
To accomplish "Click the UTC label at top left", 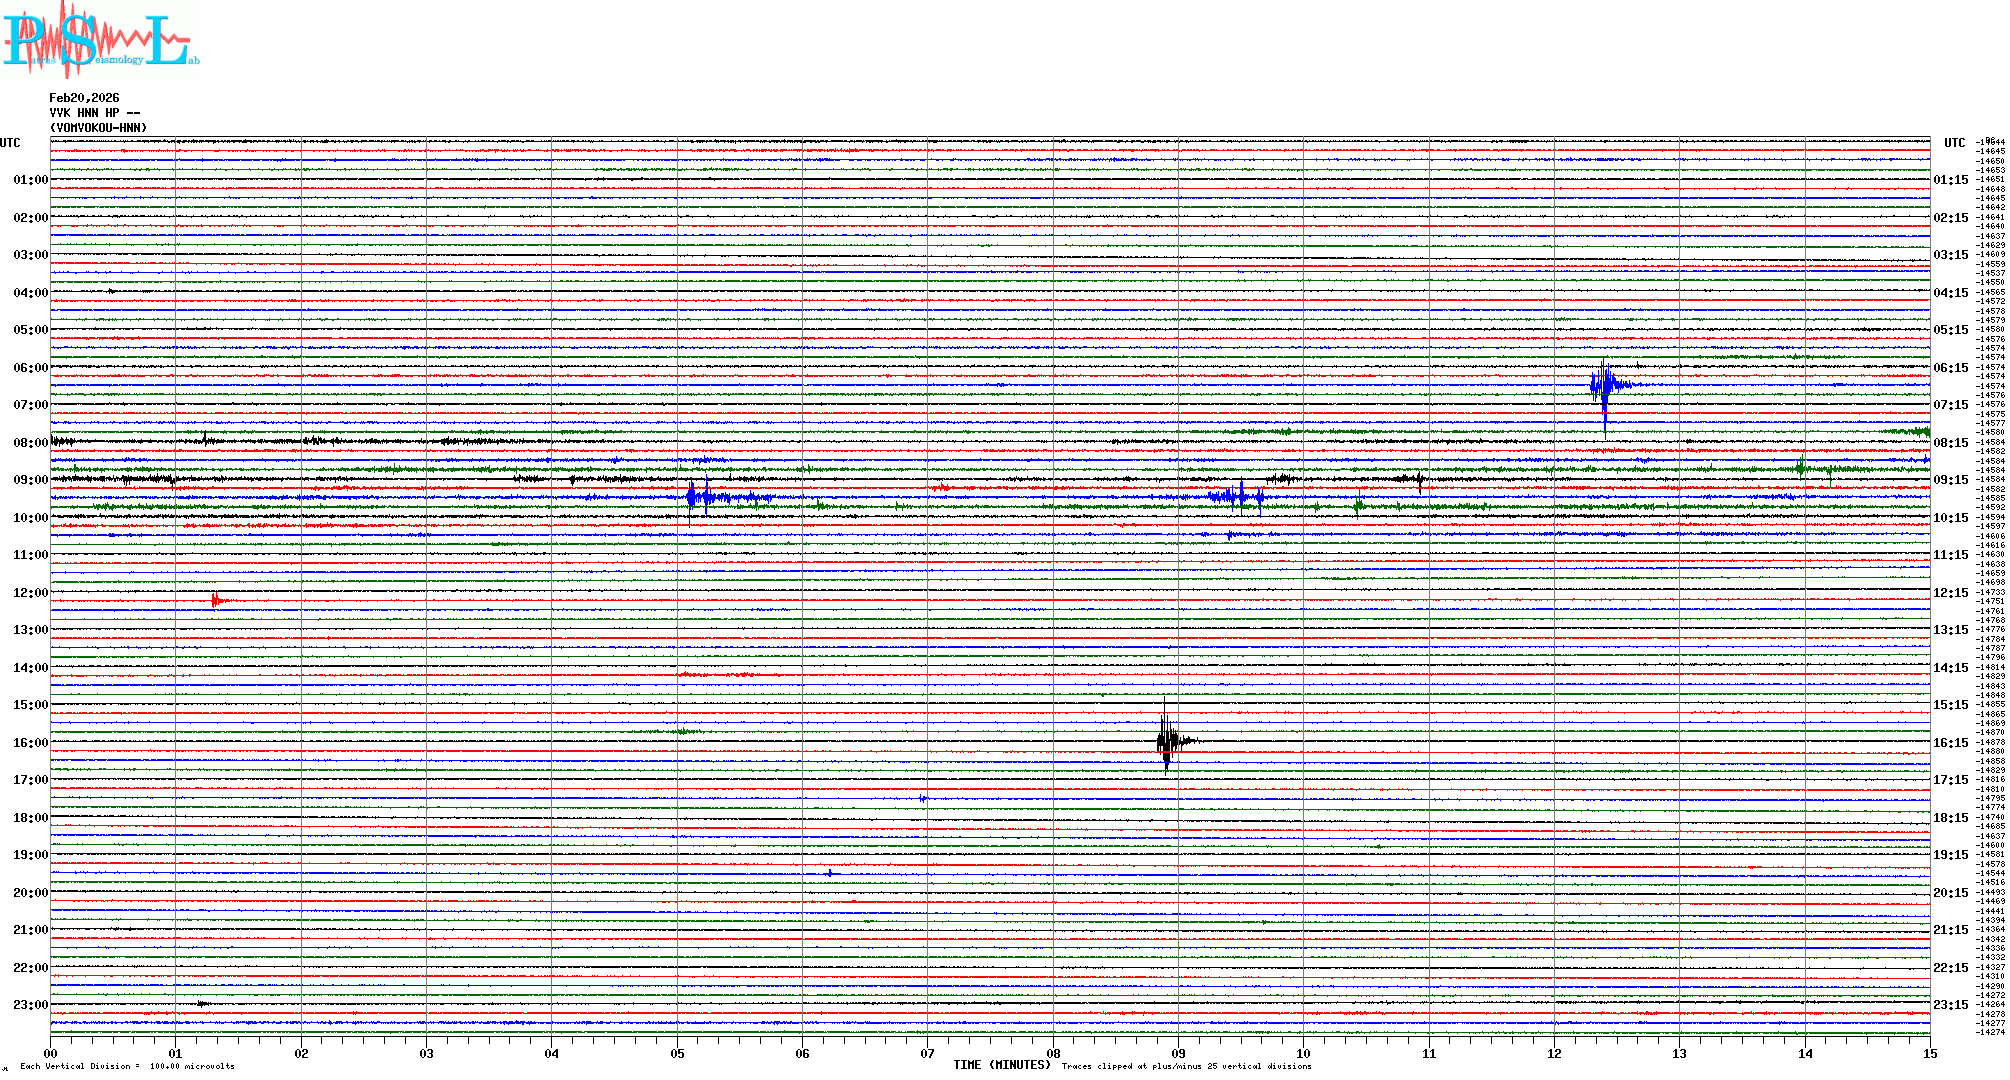I will point(10,143).
